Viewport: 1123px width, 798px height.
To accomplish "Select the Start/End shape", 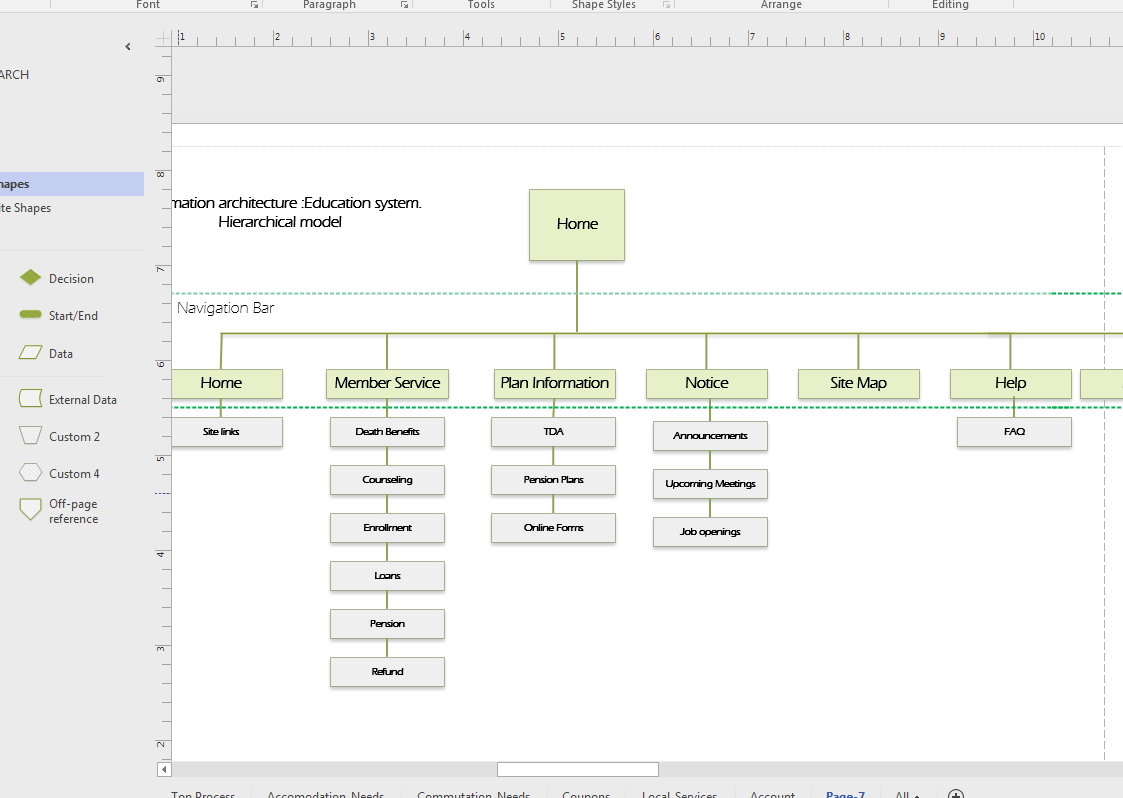I will [30, 314].
